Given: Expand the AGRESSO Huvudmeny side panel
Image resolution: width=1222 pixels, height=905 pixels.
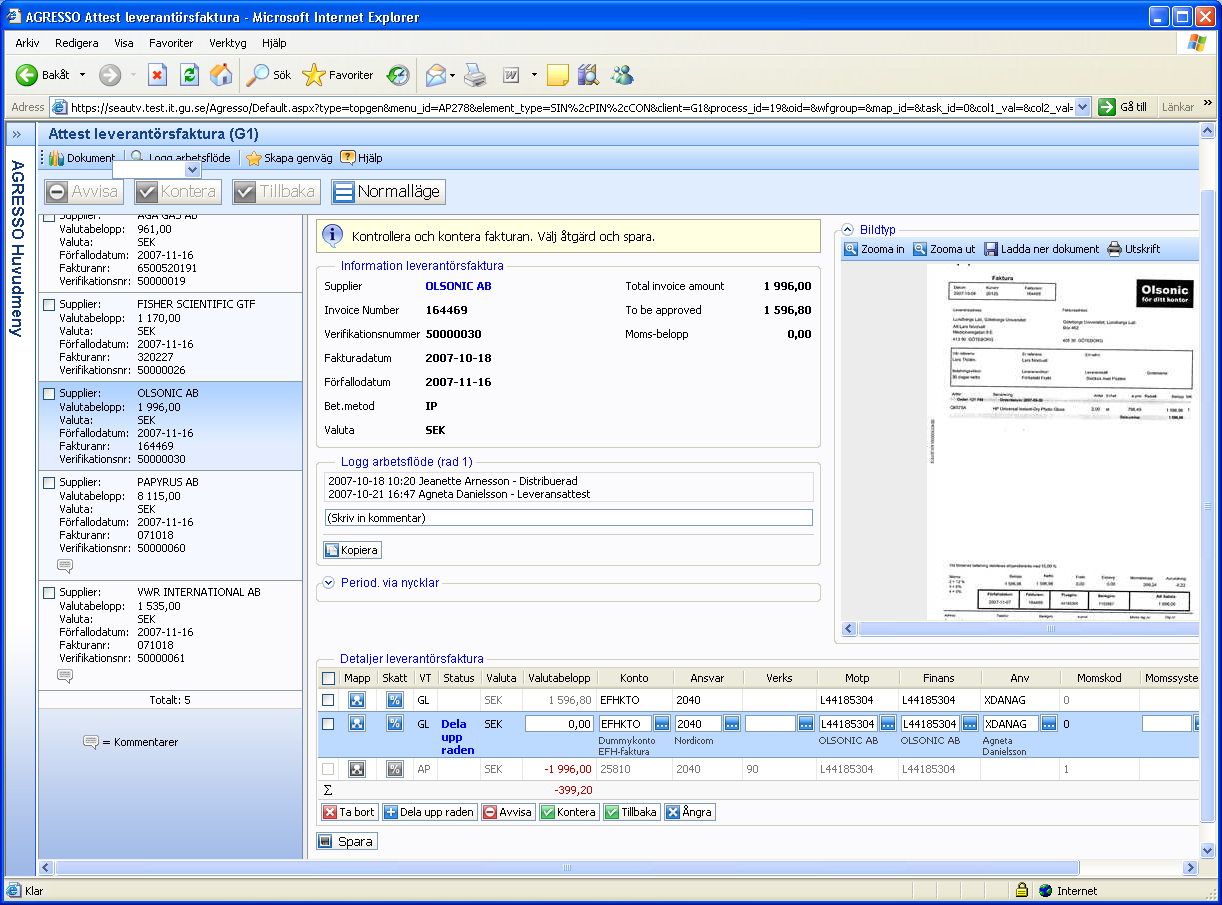Looking at the screenshot, I should pyautogui.click(x=17, y=134).
